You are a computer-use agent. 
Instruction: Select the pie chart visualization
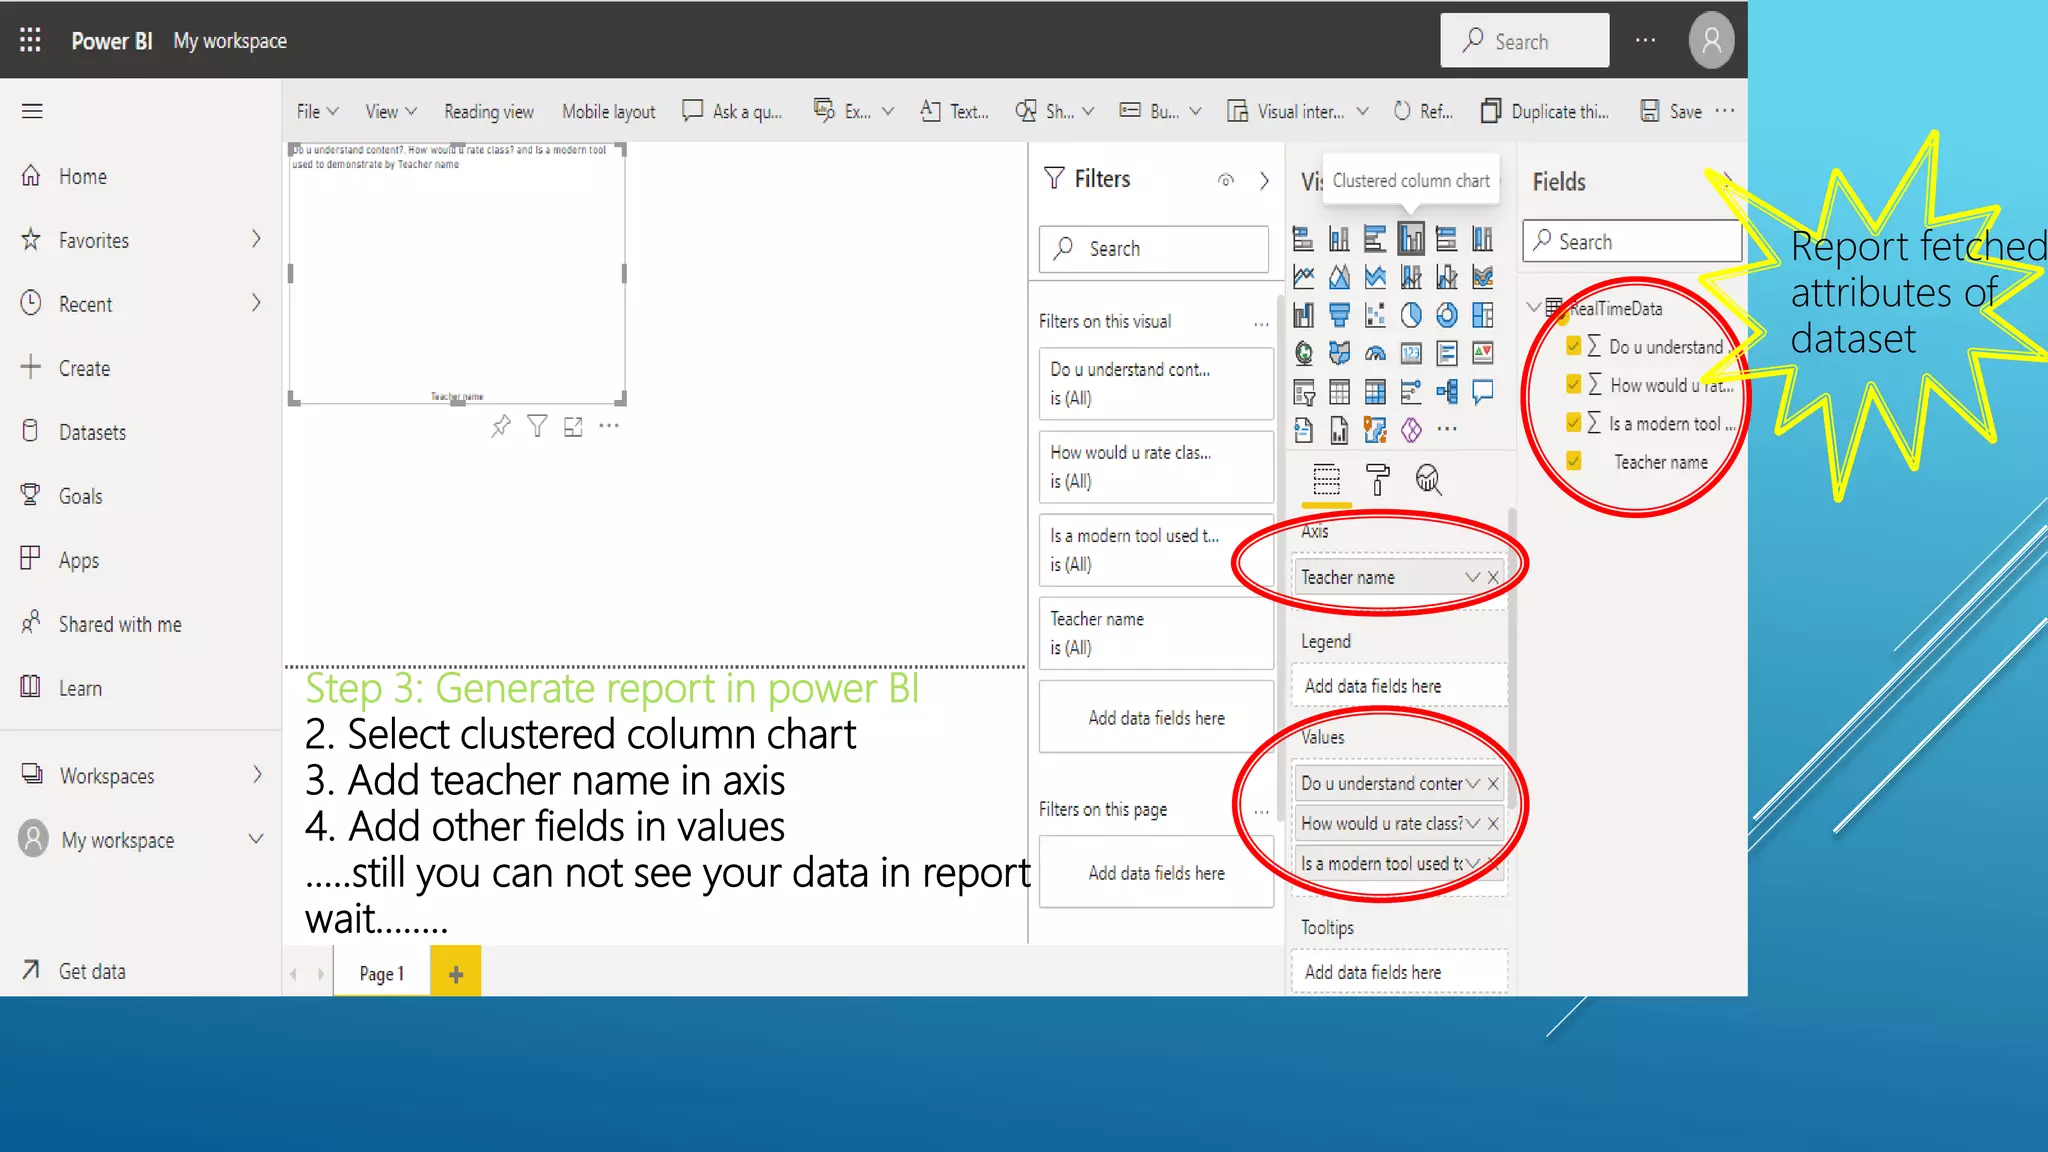[x=1411, y=316]
